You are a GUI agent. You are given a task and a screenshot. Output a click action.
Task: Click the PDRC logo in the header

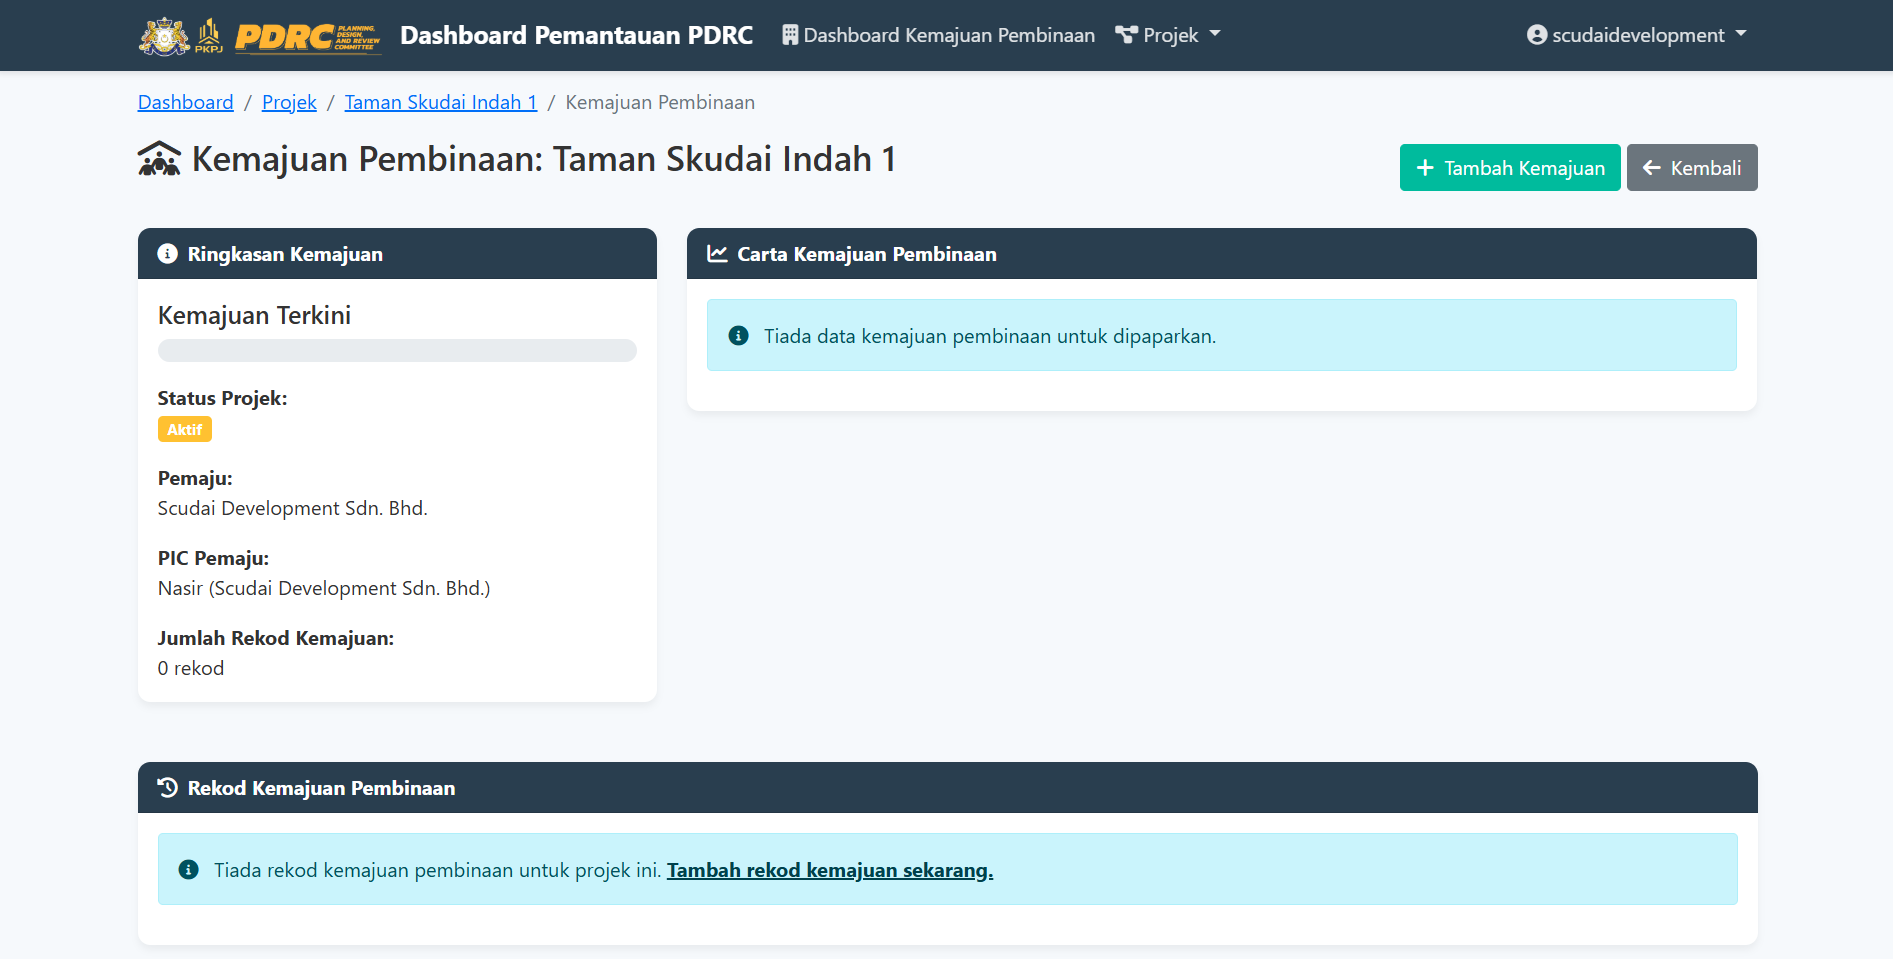coord(307,35)
